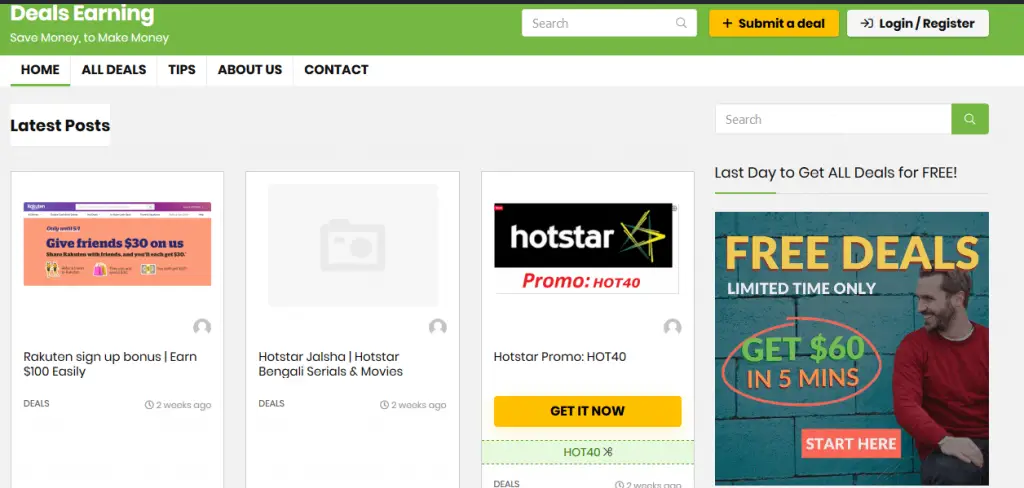Open Hotstar Promo: HOT40 post title

(560, 357)
